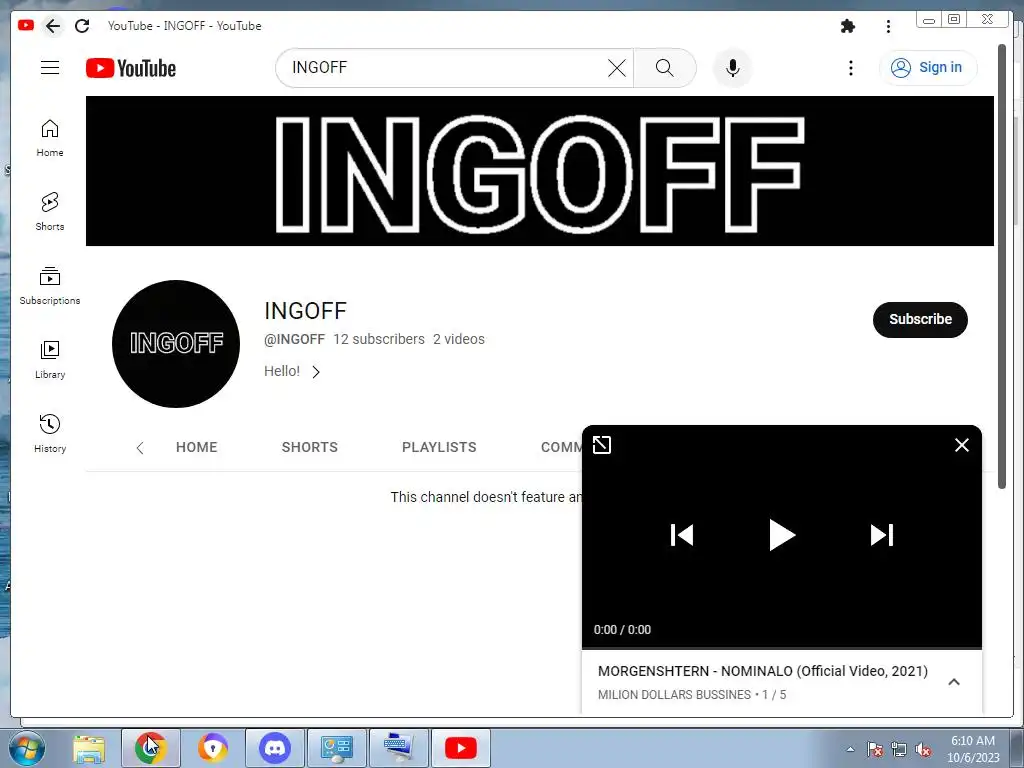Open the YouTube guide hamburger menu
1024x768 pixels.
(x=50, y=68)
